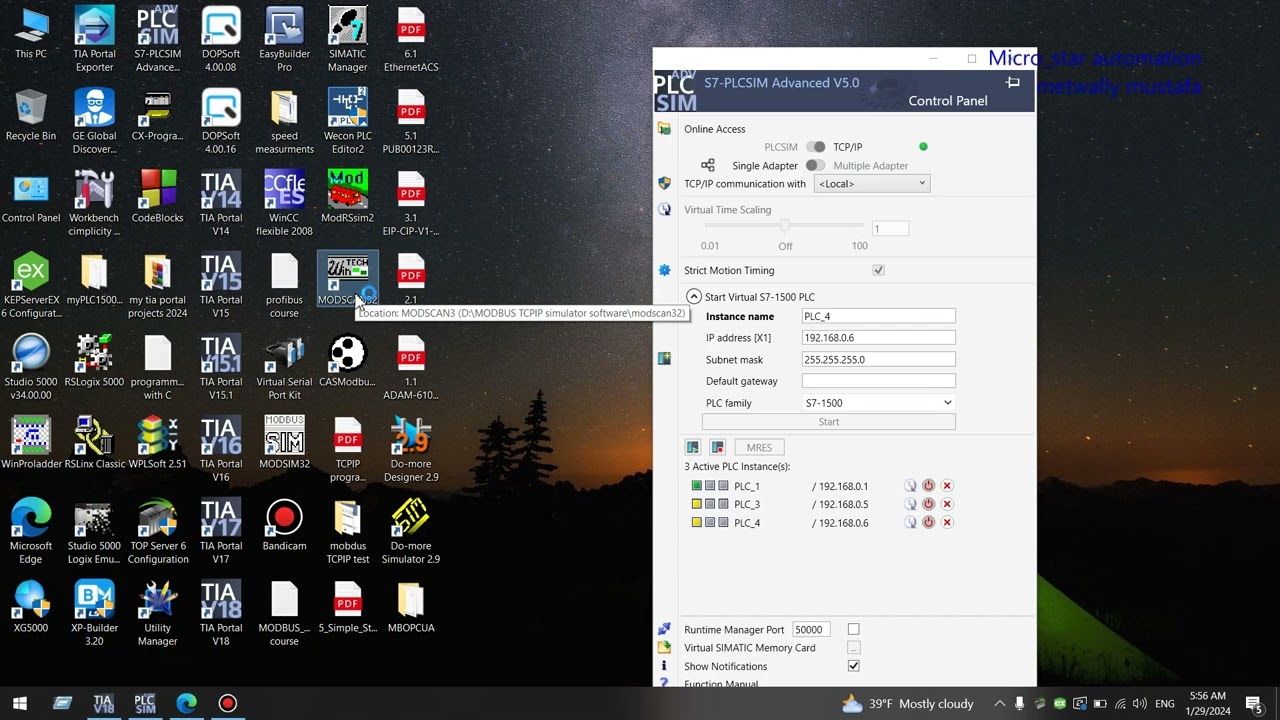Click the Virtual Time Scaling slider handle
1280x720 pixels.
785,228
